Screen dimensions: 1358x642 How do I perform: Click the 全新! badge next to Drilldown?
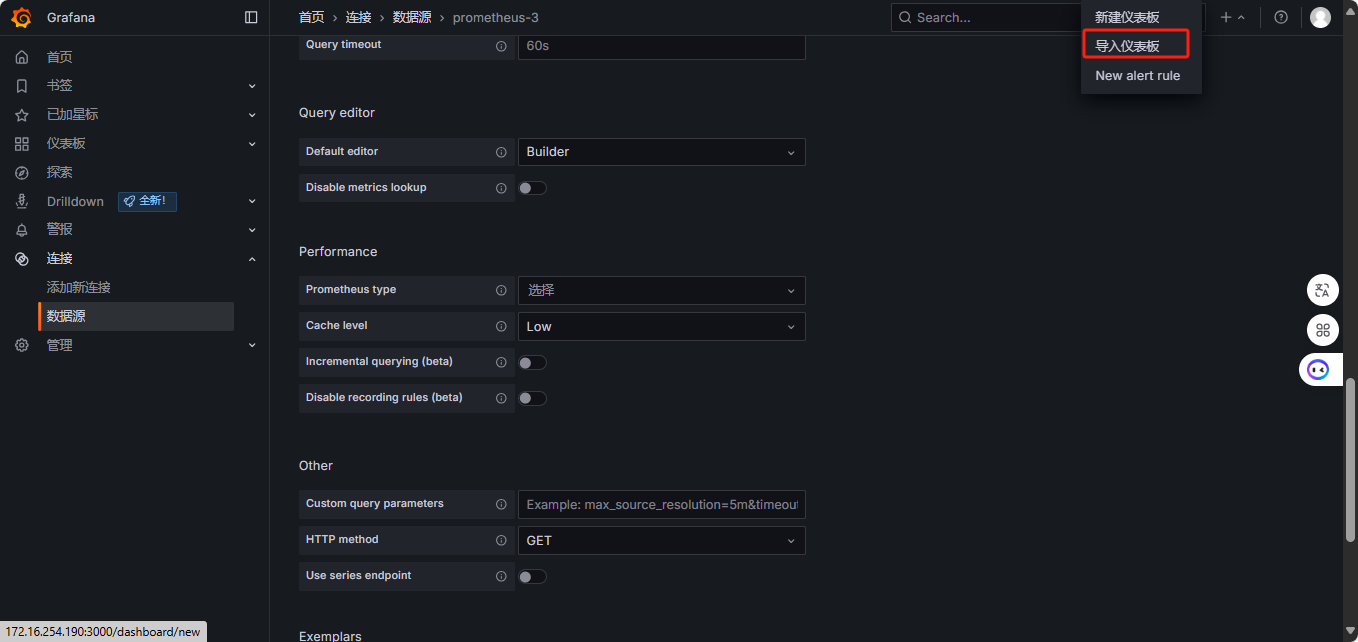[147, 201]
